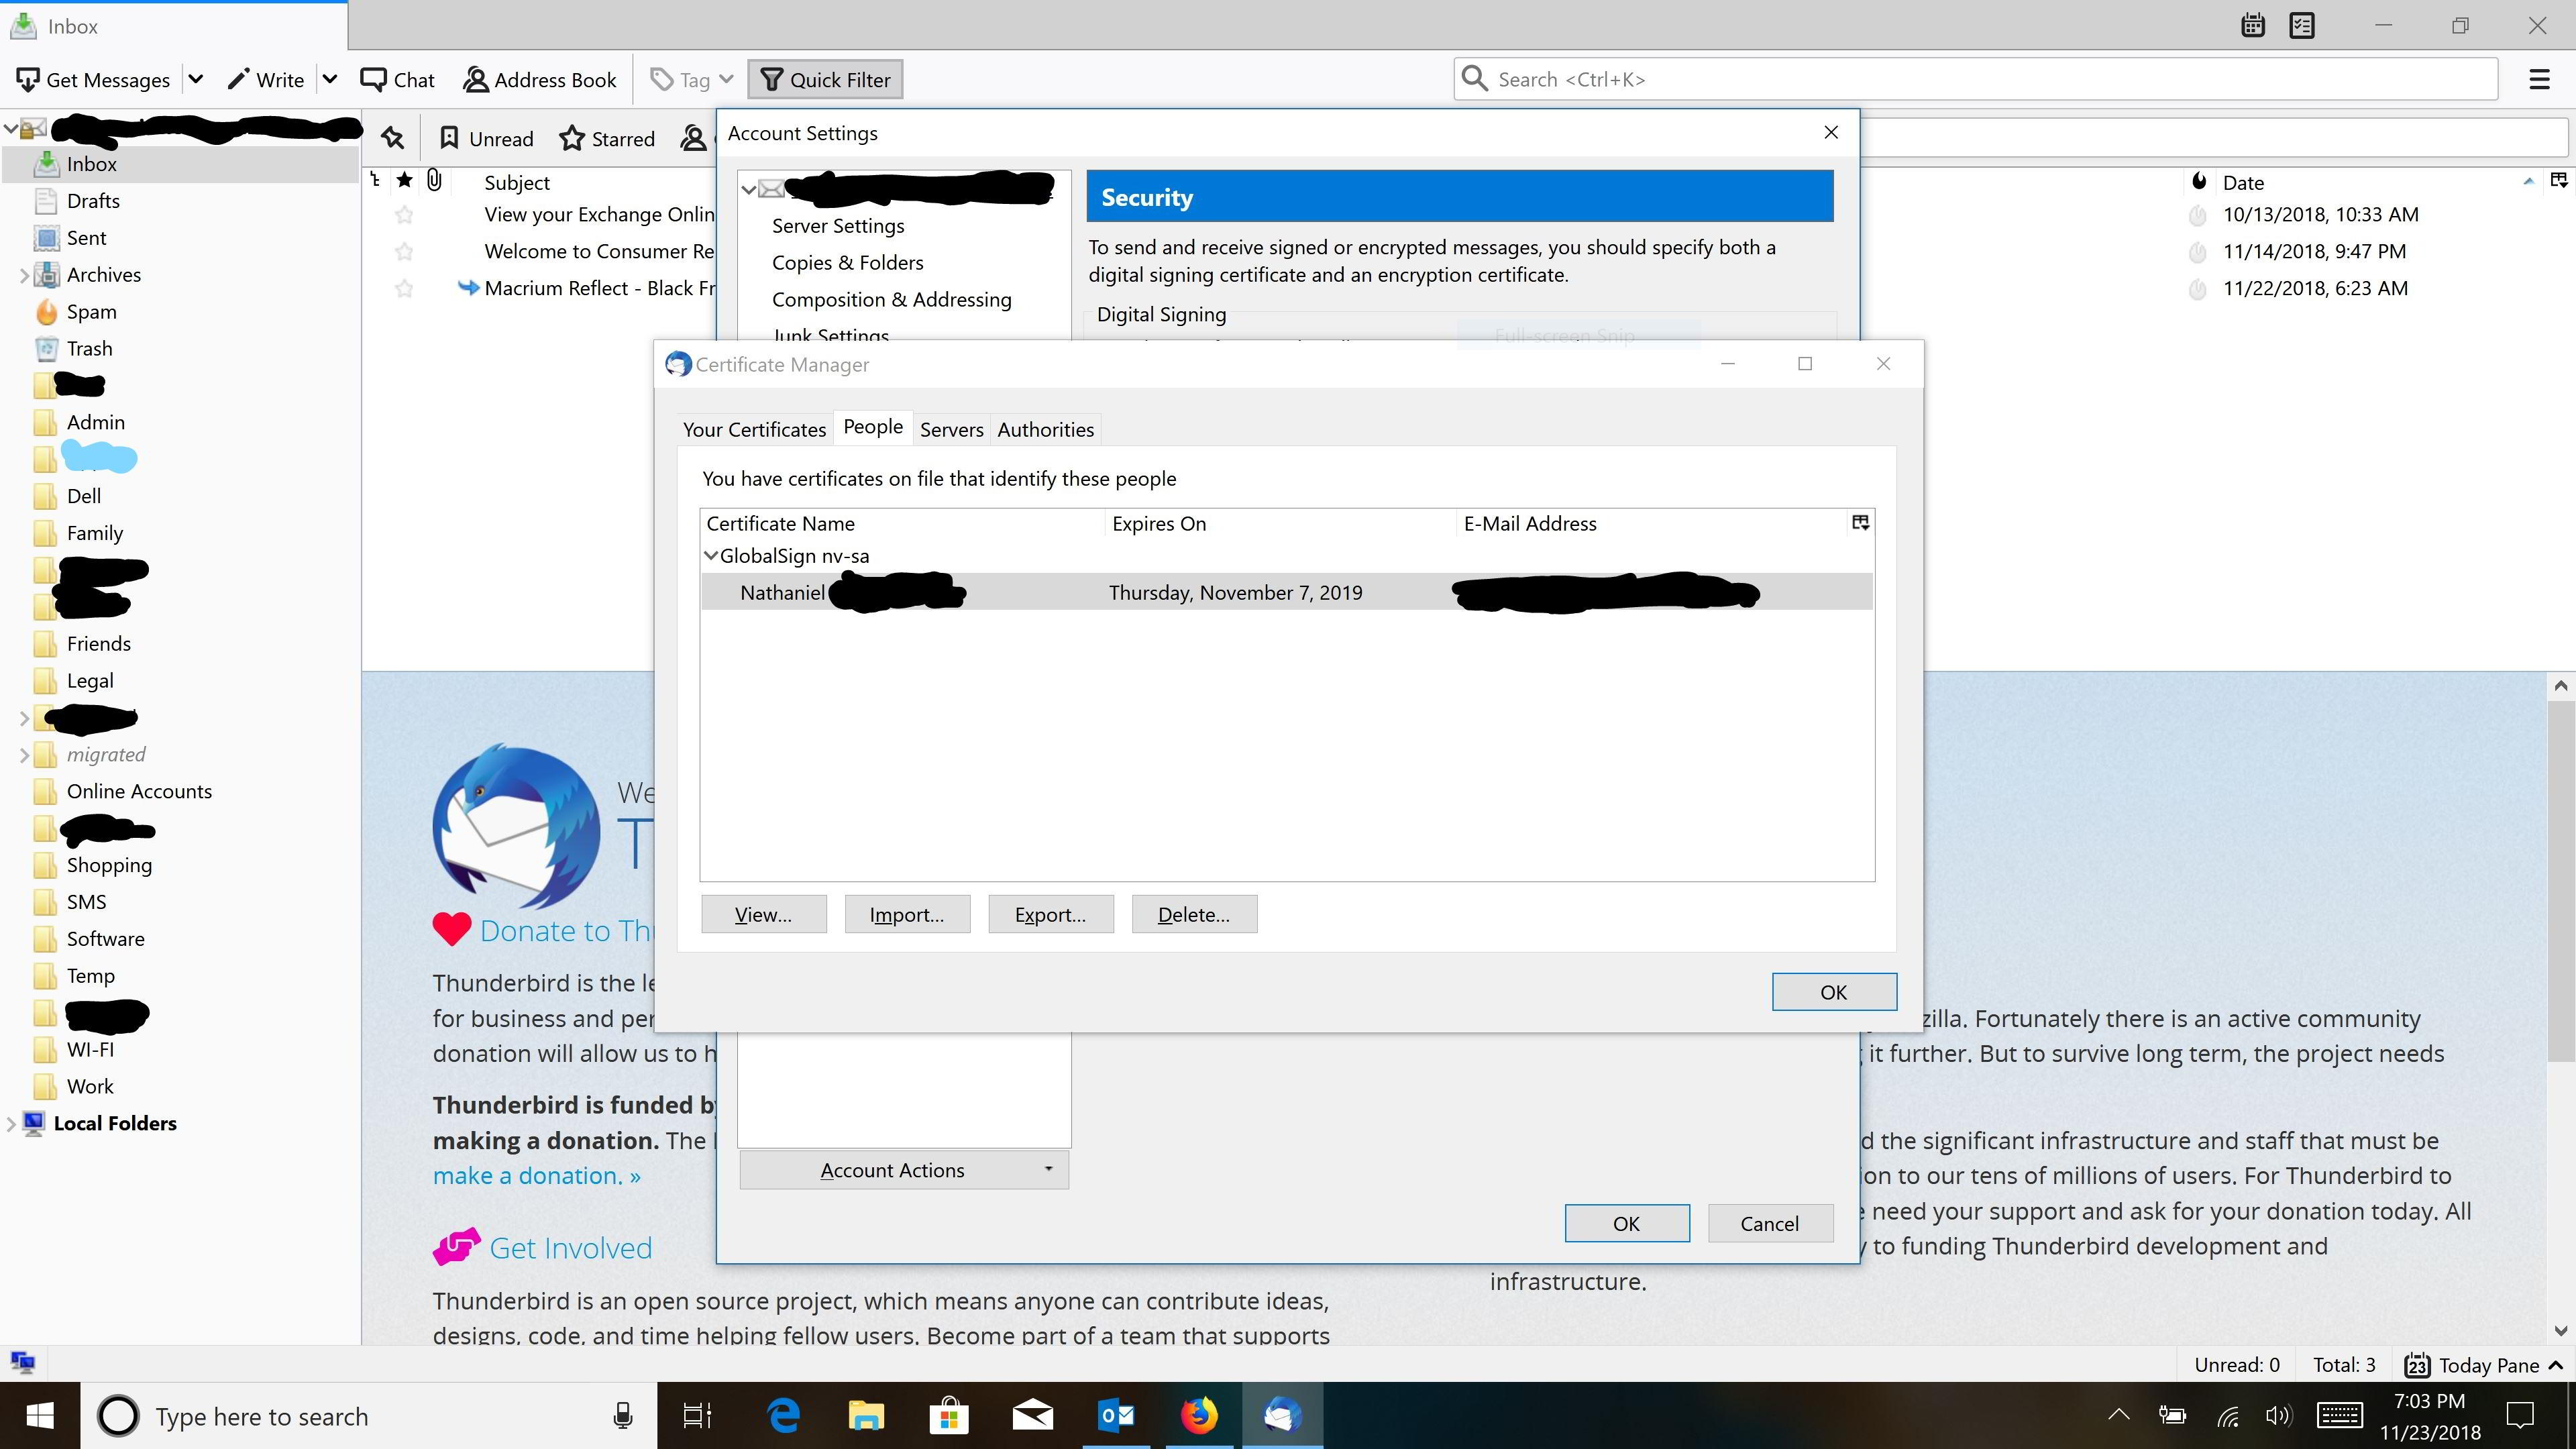Expand the Get Messages dropdown arrow
The image size is (2576, 1449).
(x=196, y=80)
